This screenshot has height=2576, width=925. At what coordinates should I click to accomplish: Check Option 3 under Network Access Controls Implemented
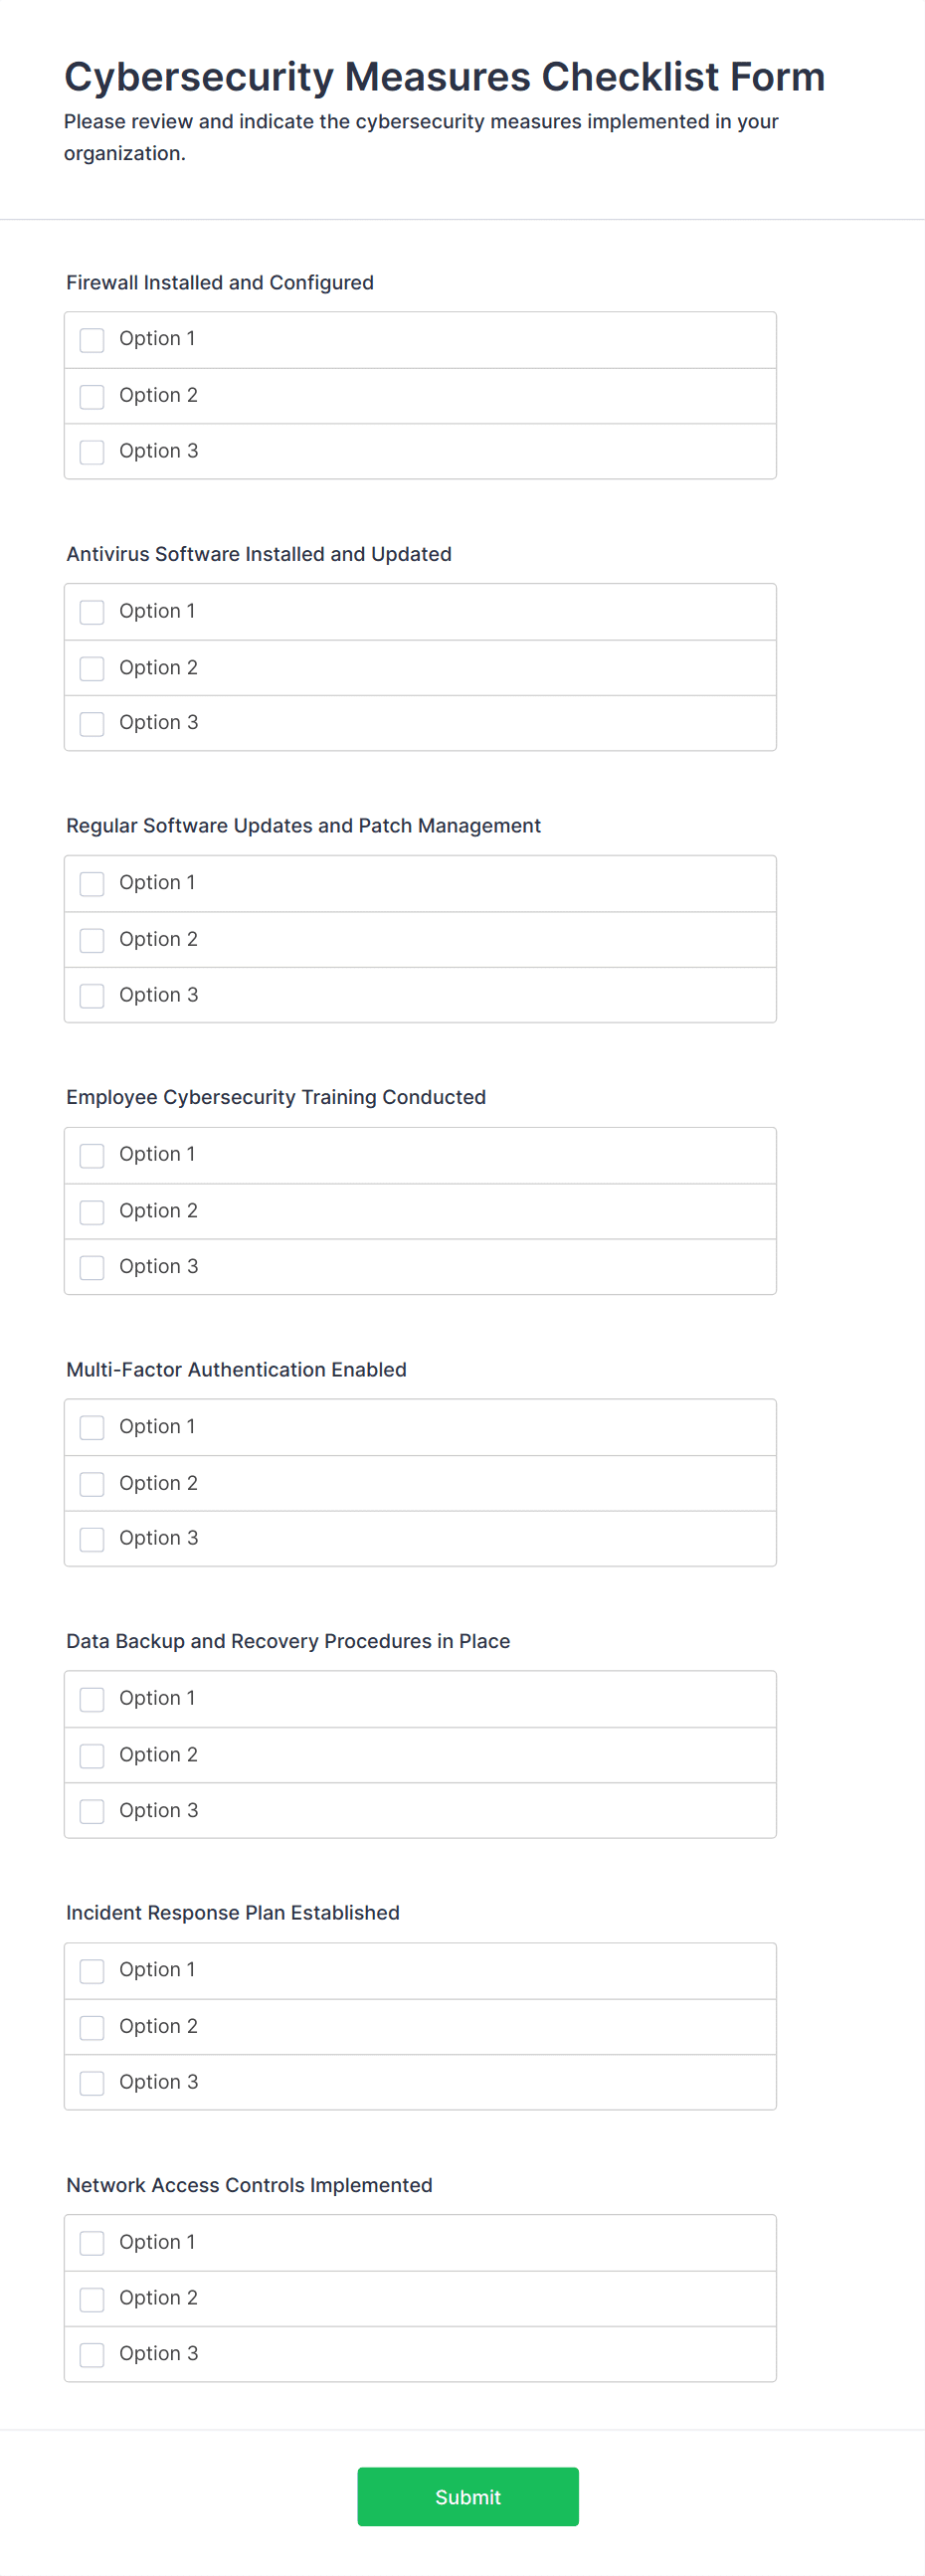[91, 2355]
